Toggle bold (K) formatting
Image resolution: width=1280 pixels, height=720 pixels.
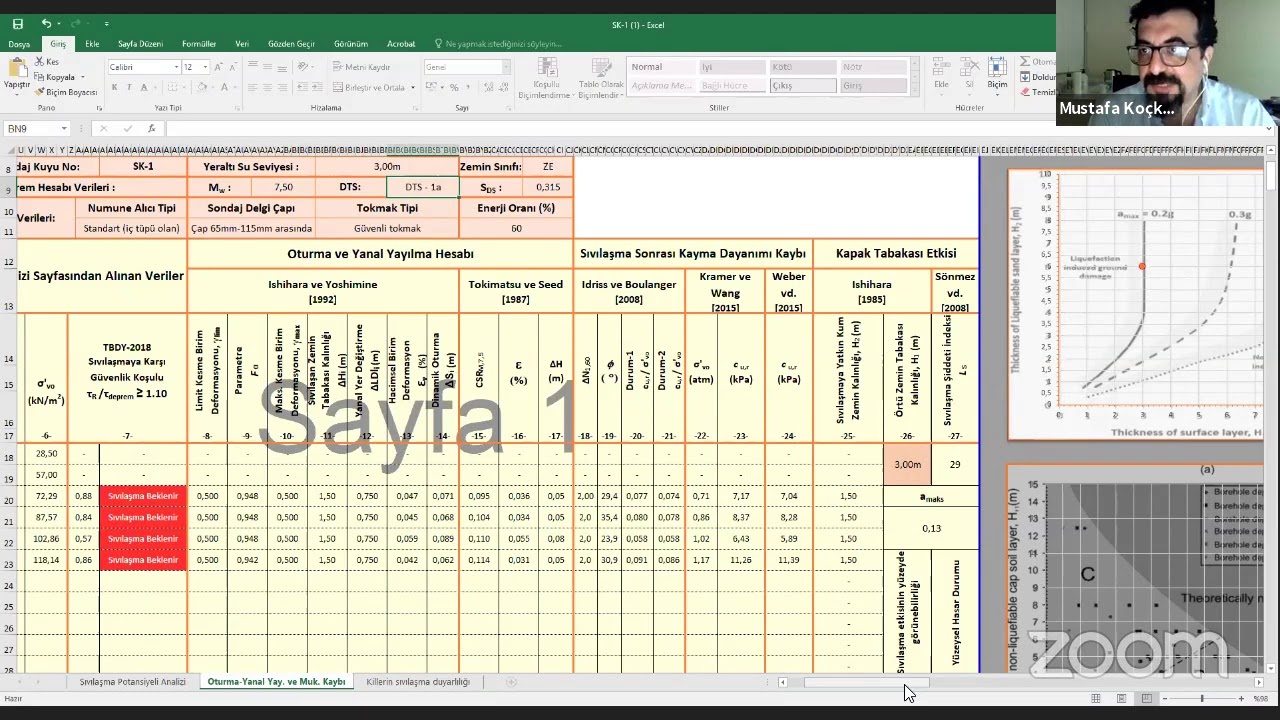(x=114, y=87)
